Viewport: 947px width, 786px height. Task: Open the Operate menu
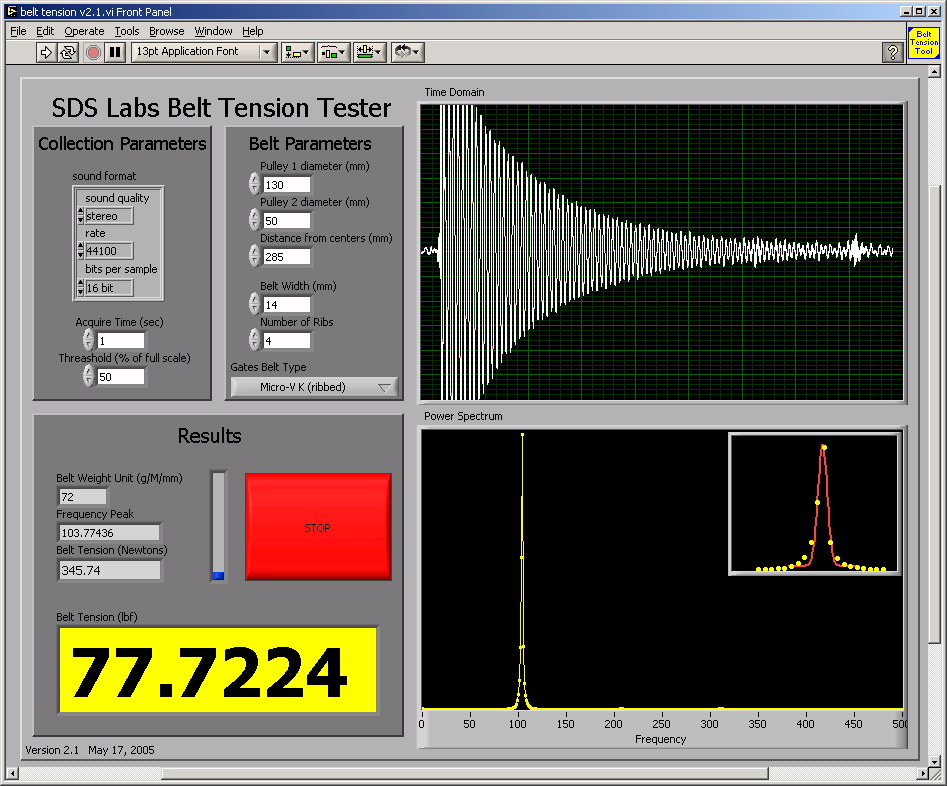85,31
